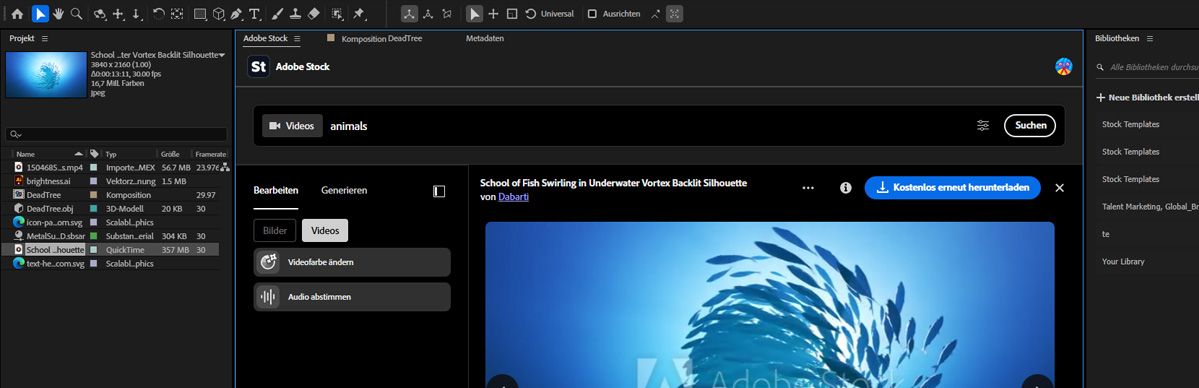Image resolution: width=1199 pixels, height=388 pixels.
Task: Open the Bibliotheken panel menu
Action: (1149, 38)
